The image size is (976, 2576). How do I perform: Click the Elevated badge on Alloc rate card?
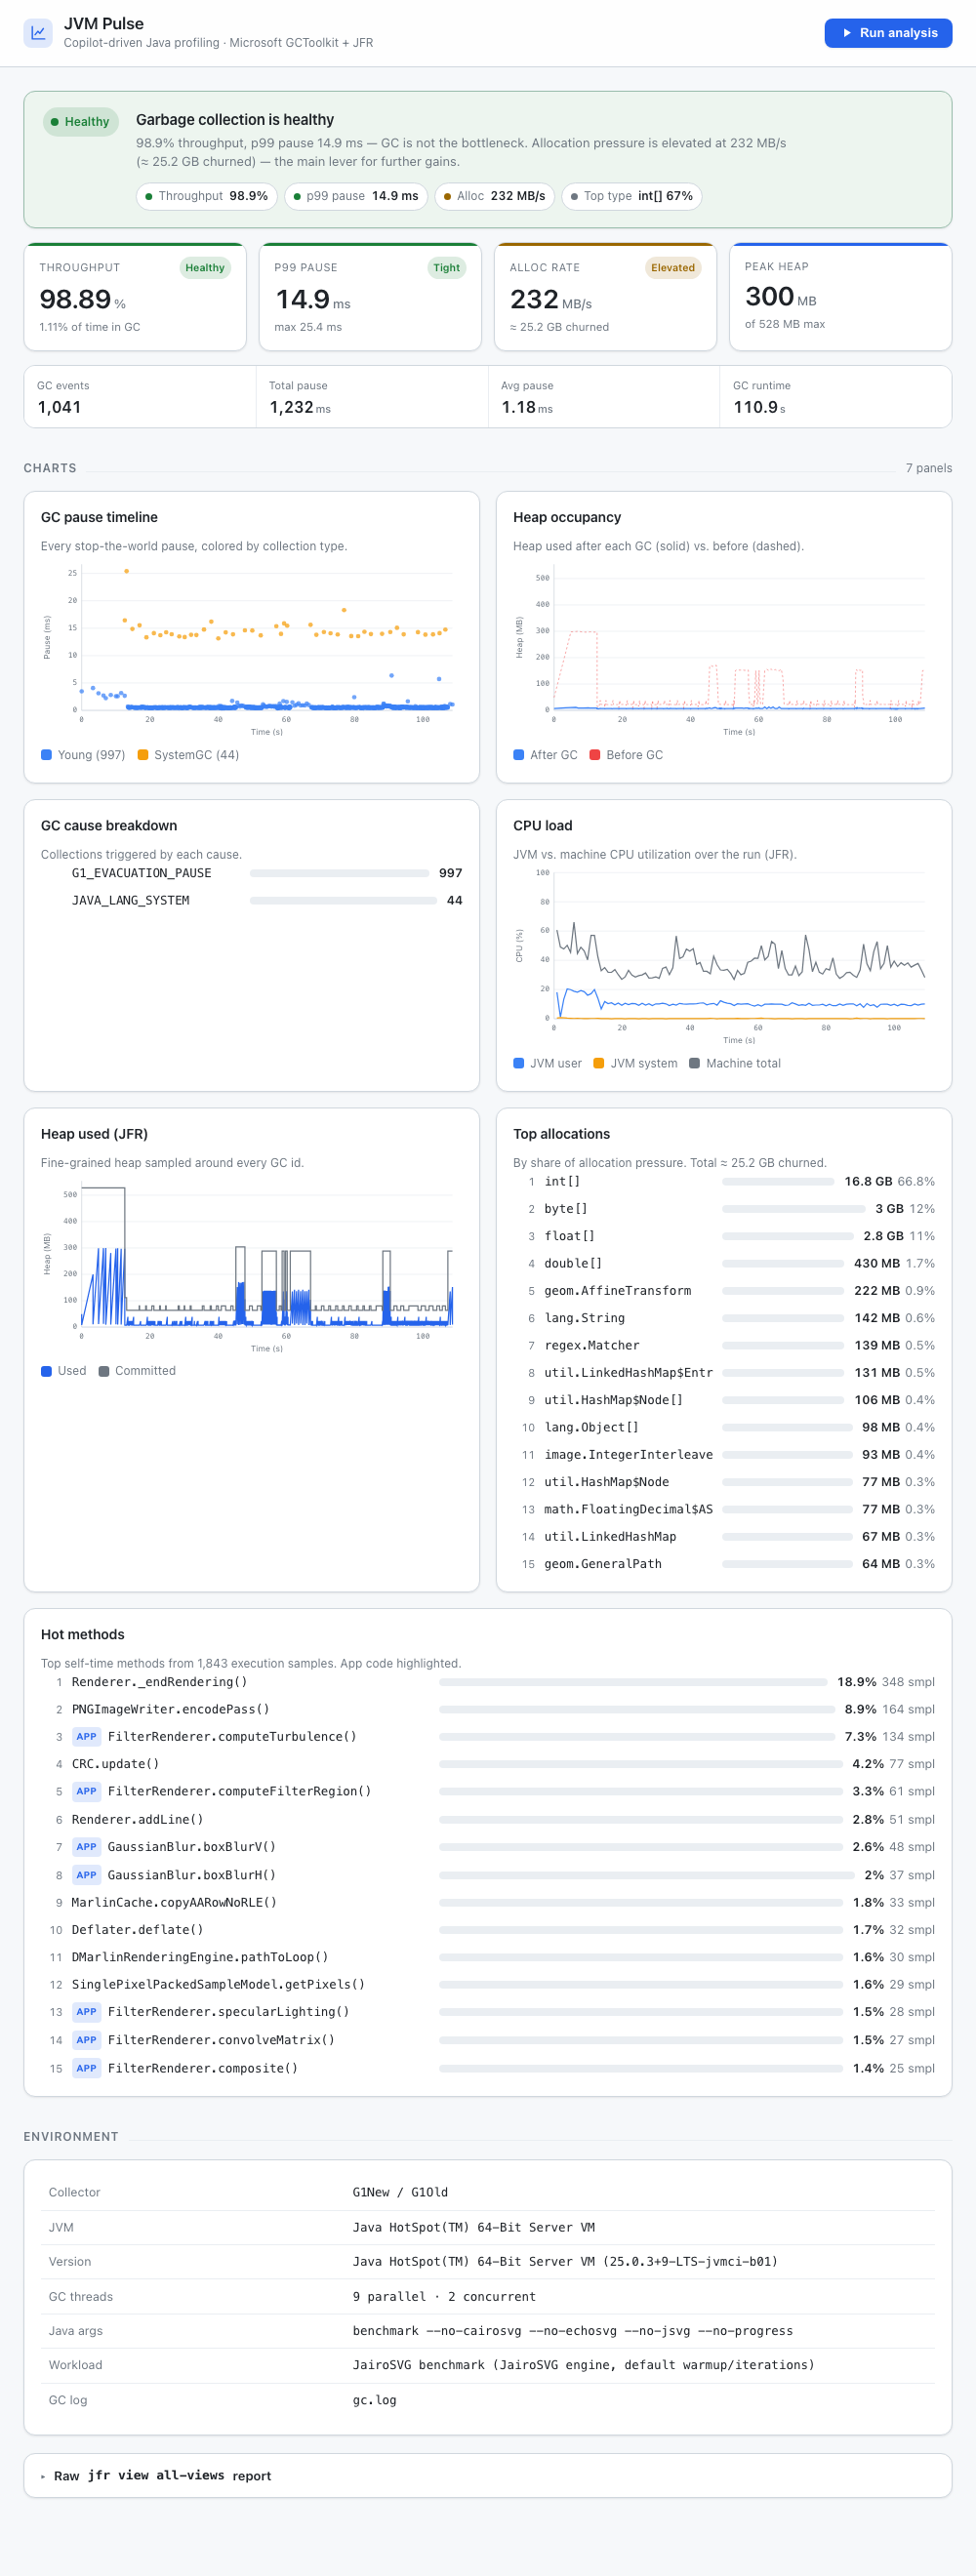pos(672,268)
